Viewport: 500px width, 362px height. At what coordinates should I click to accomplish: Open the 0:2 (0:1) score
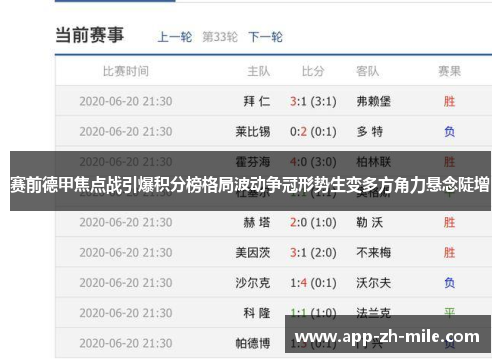[x=313, y=132]
